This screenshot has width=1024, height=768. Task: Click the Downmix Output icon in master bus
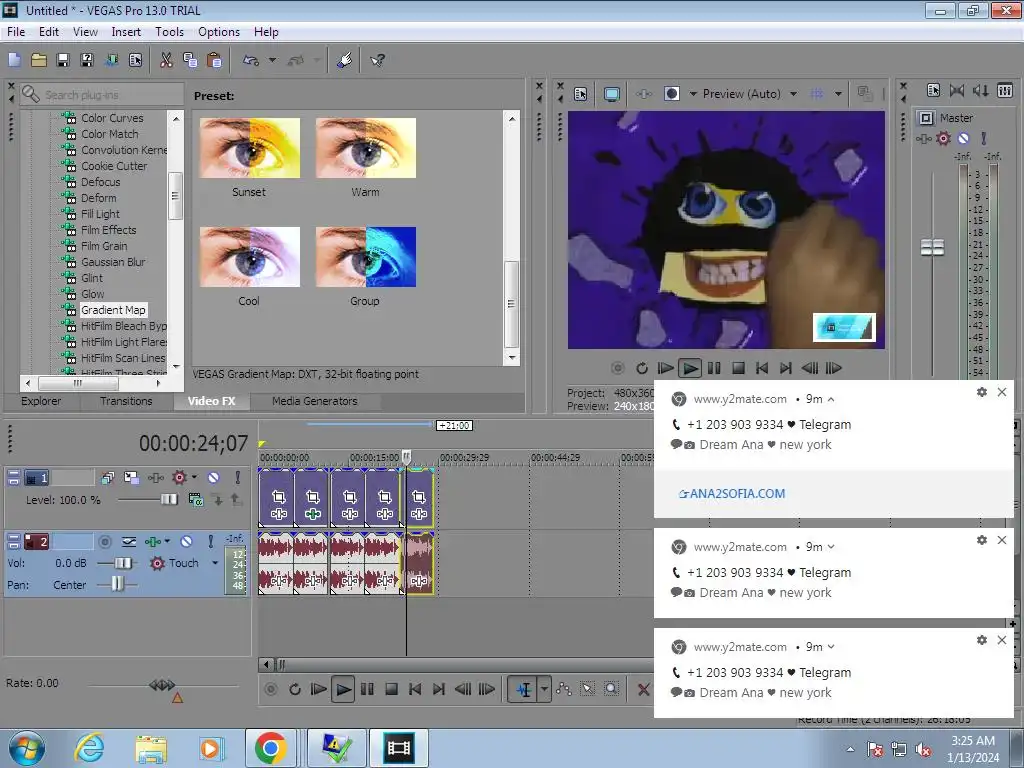coord(957,91)
